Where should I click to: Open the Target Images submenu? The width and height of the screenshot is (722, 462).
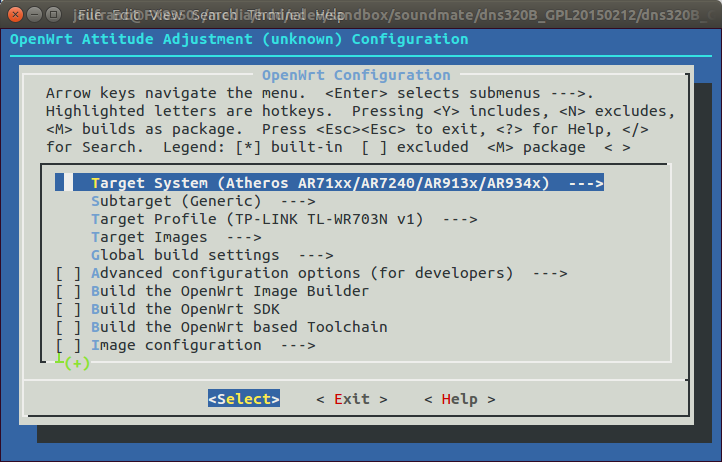point(176,237)
